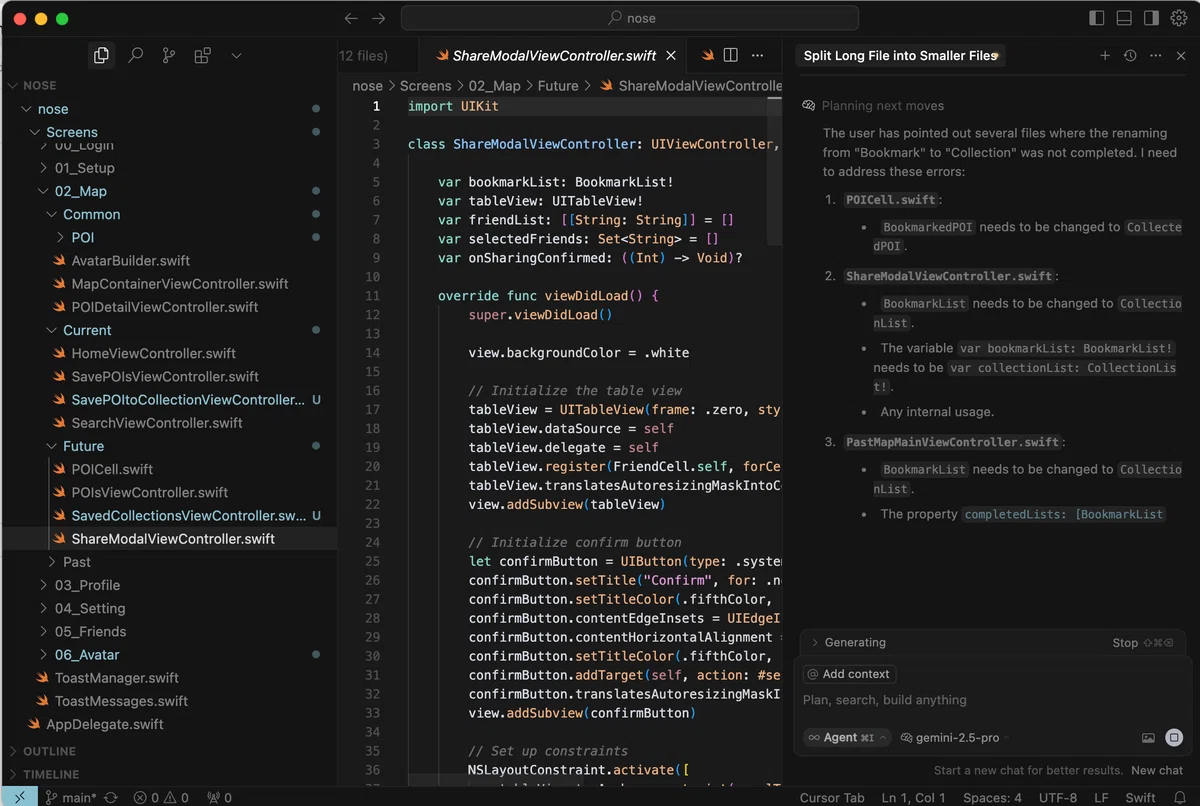1200x806 pixels.
Task: Click the sync changes icon in status bar
Action: [x=111, y=798]
